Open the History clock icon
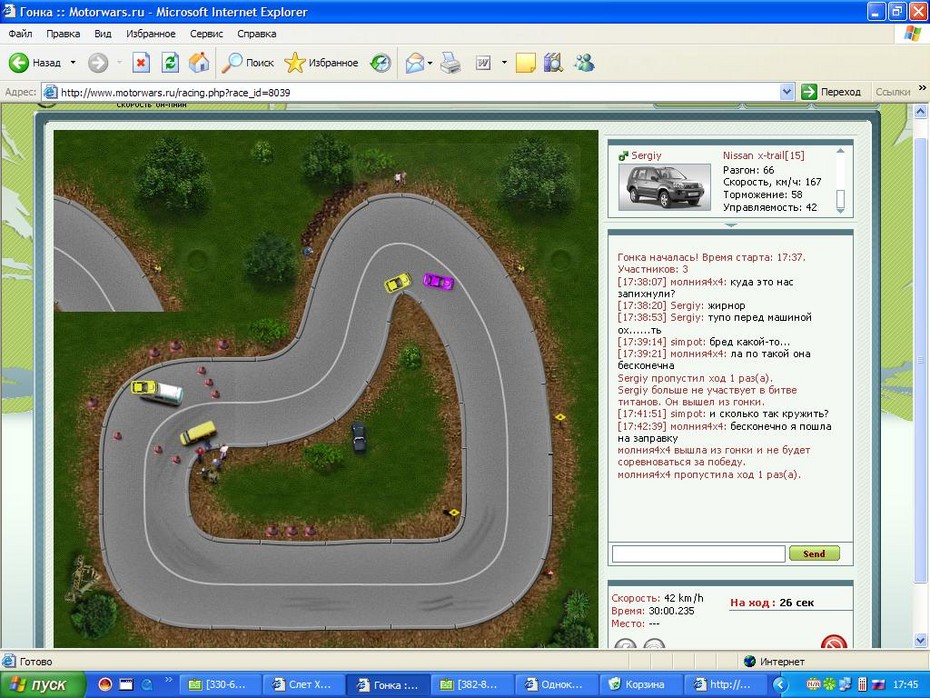 click(380, 62)
